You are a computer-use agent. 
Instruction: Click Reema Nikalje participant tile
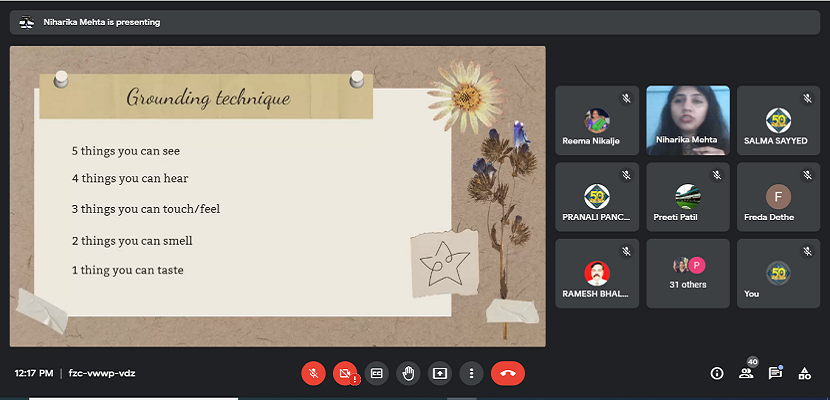pyautogui.click(x=597, y=121)
